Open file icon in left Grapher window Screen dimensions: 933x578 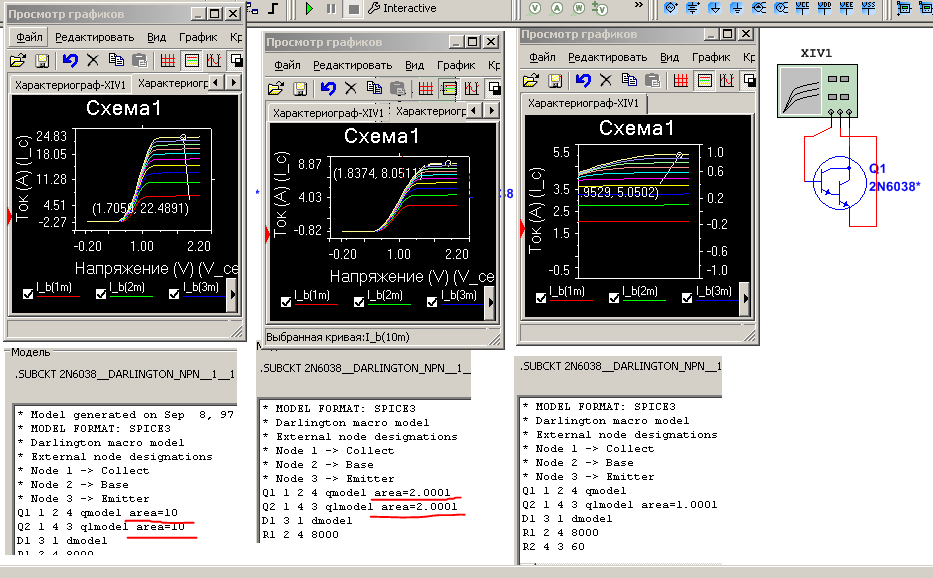tap(19, 60)
